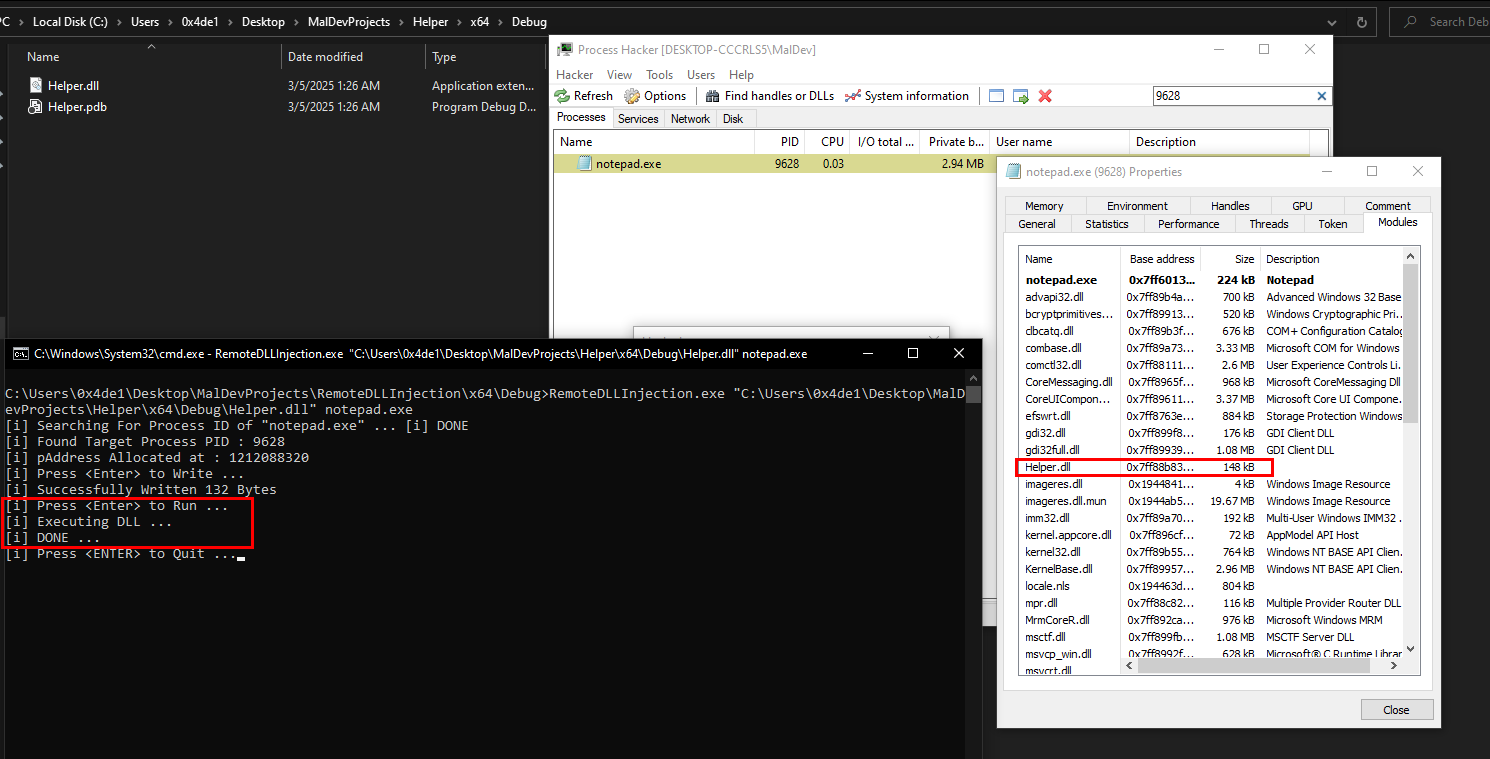Open the address bar history dropdown in Explorer
The image size is (1490, 759).
tap(1333, 22)
